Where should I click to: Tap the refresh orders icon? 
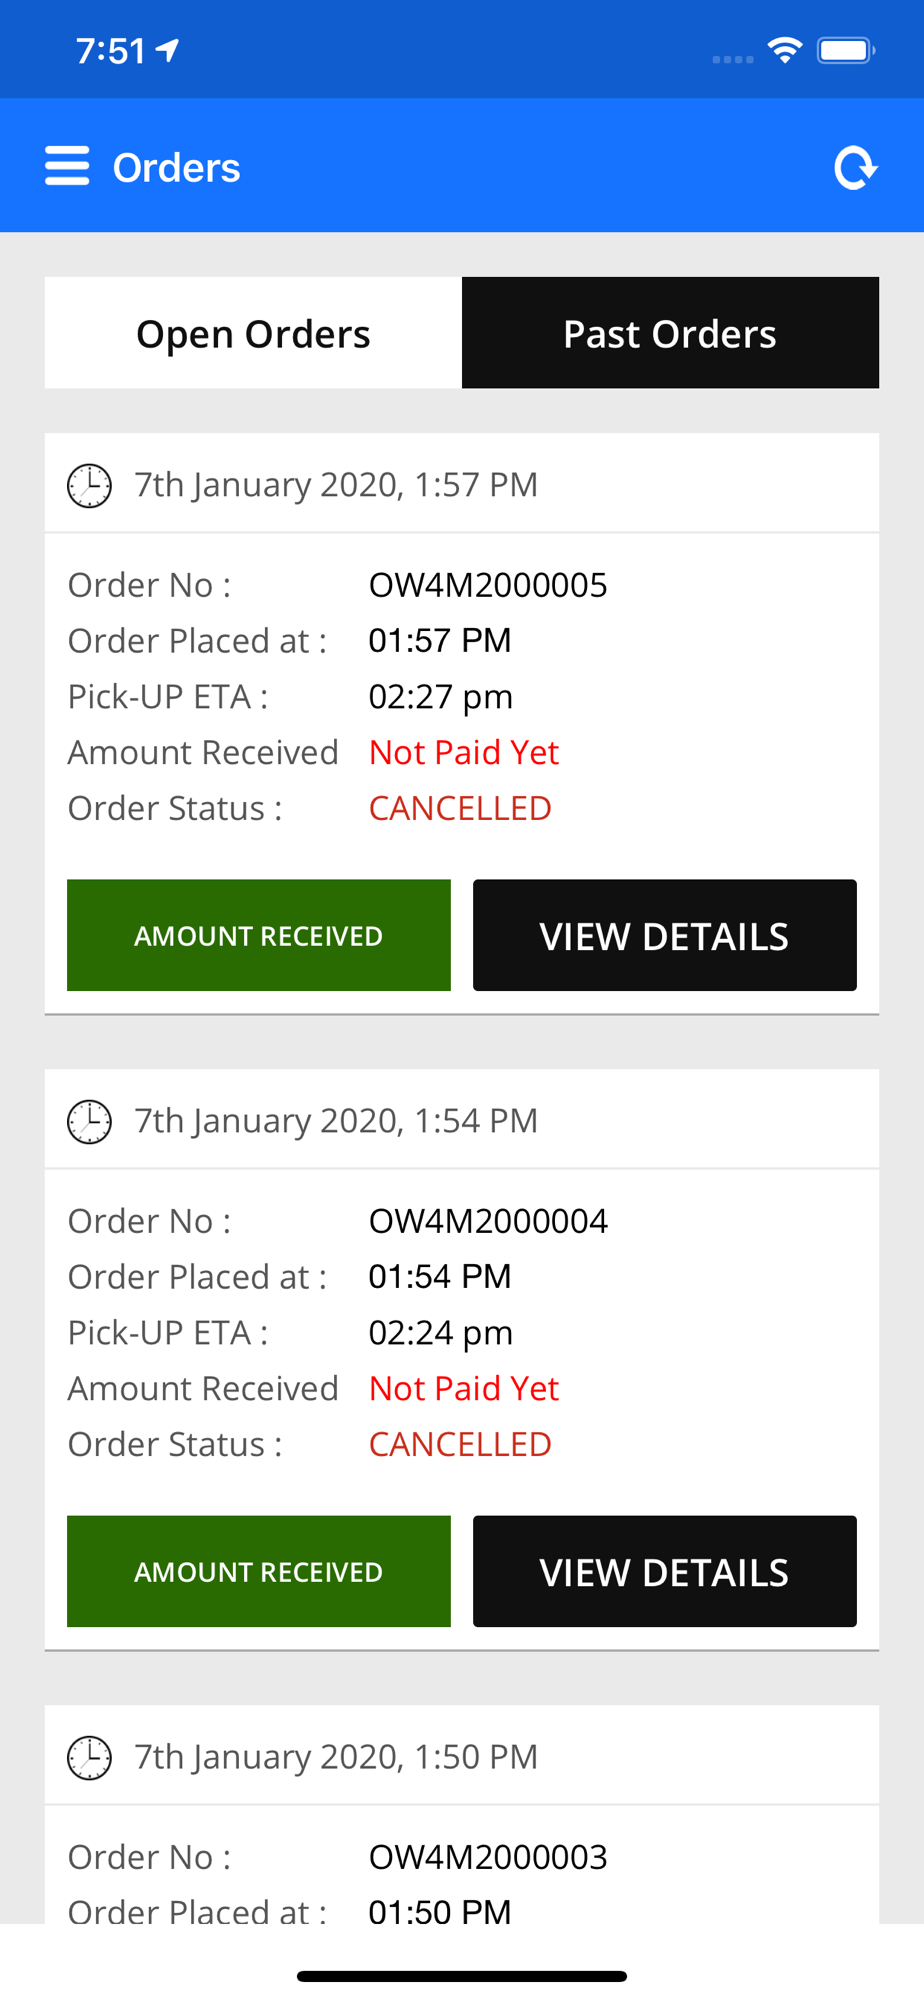[x=855, y=168]
